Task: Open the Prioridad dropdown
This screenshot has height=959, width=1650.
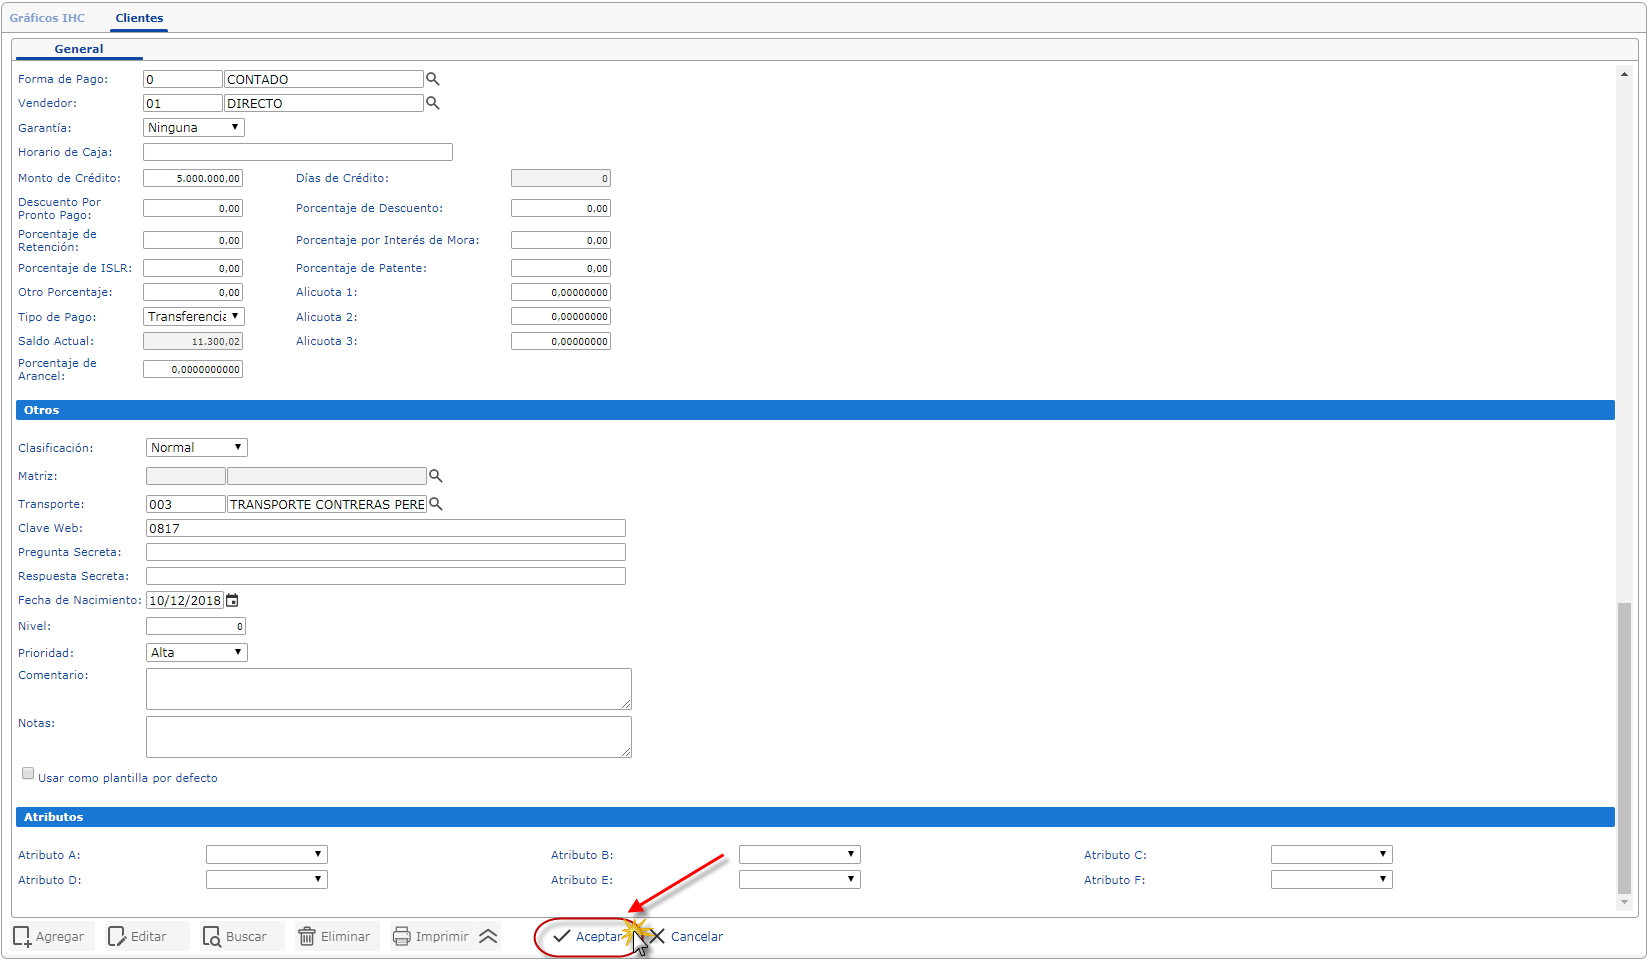Action: point(196,652)
